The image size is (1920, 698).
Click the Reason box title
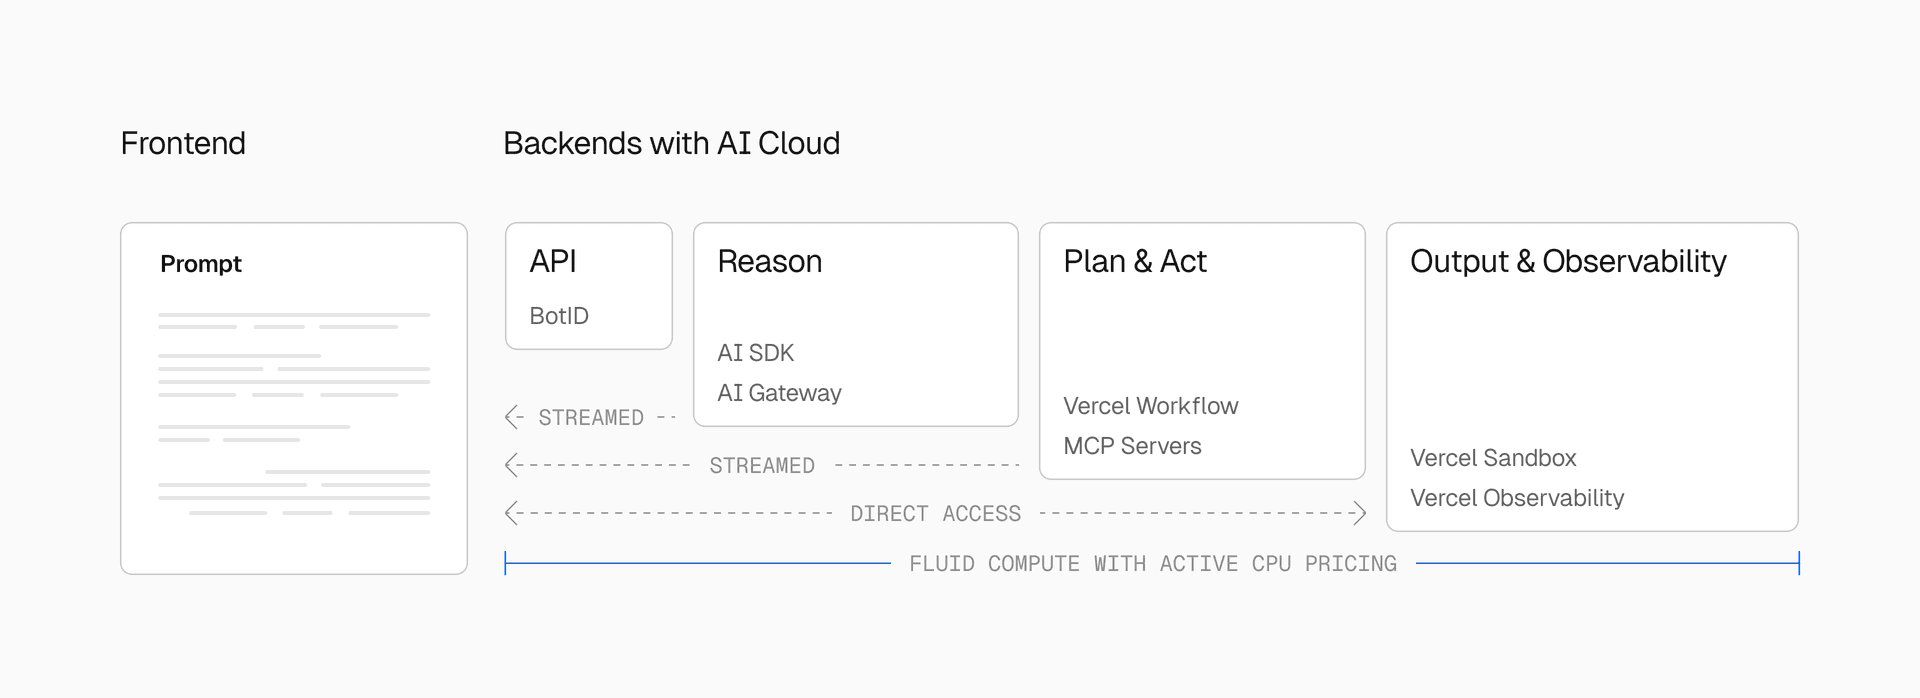click(769, 262)
